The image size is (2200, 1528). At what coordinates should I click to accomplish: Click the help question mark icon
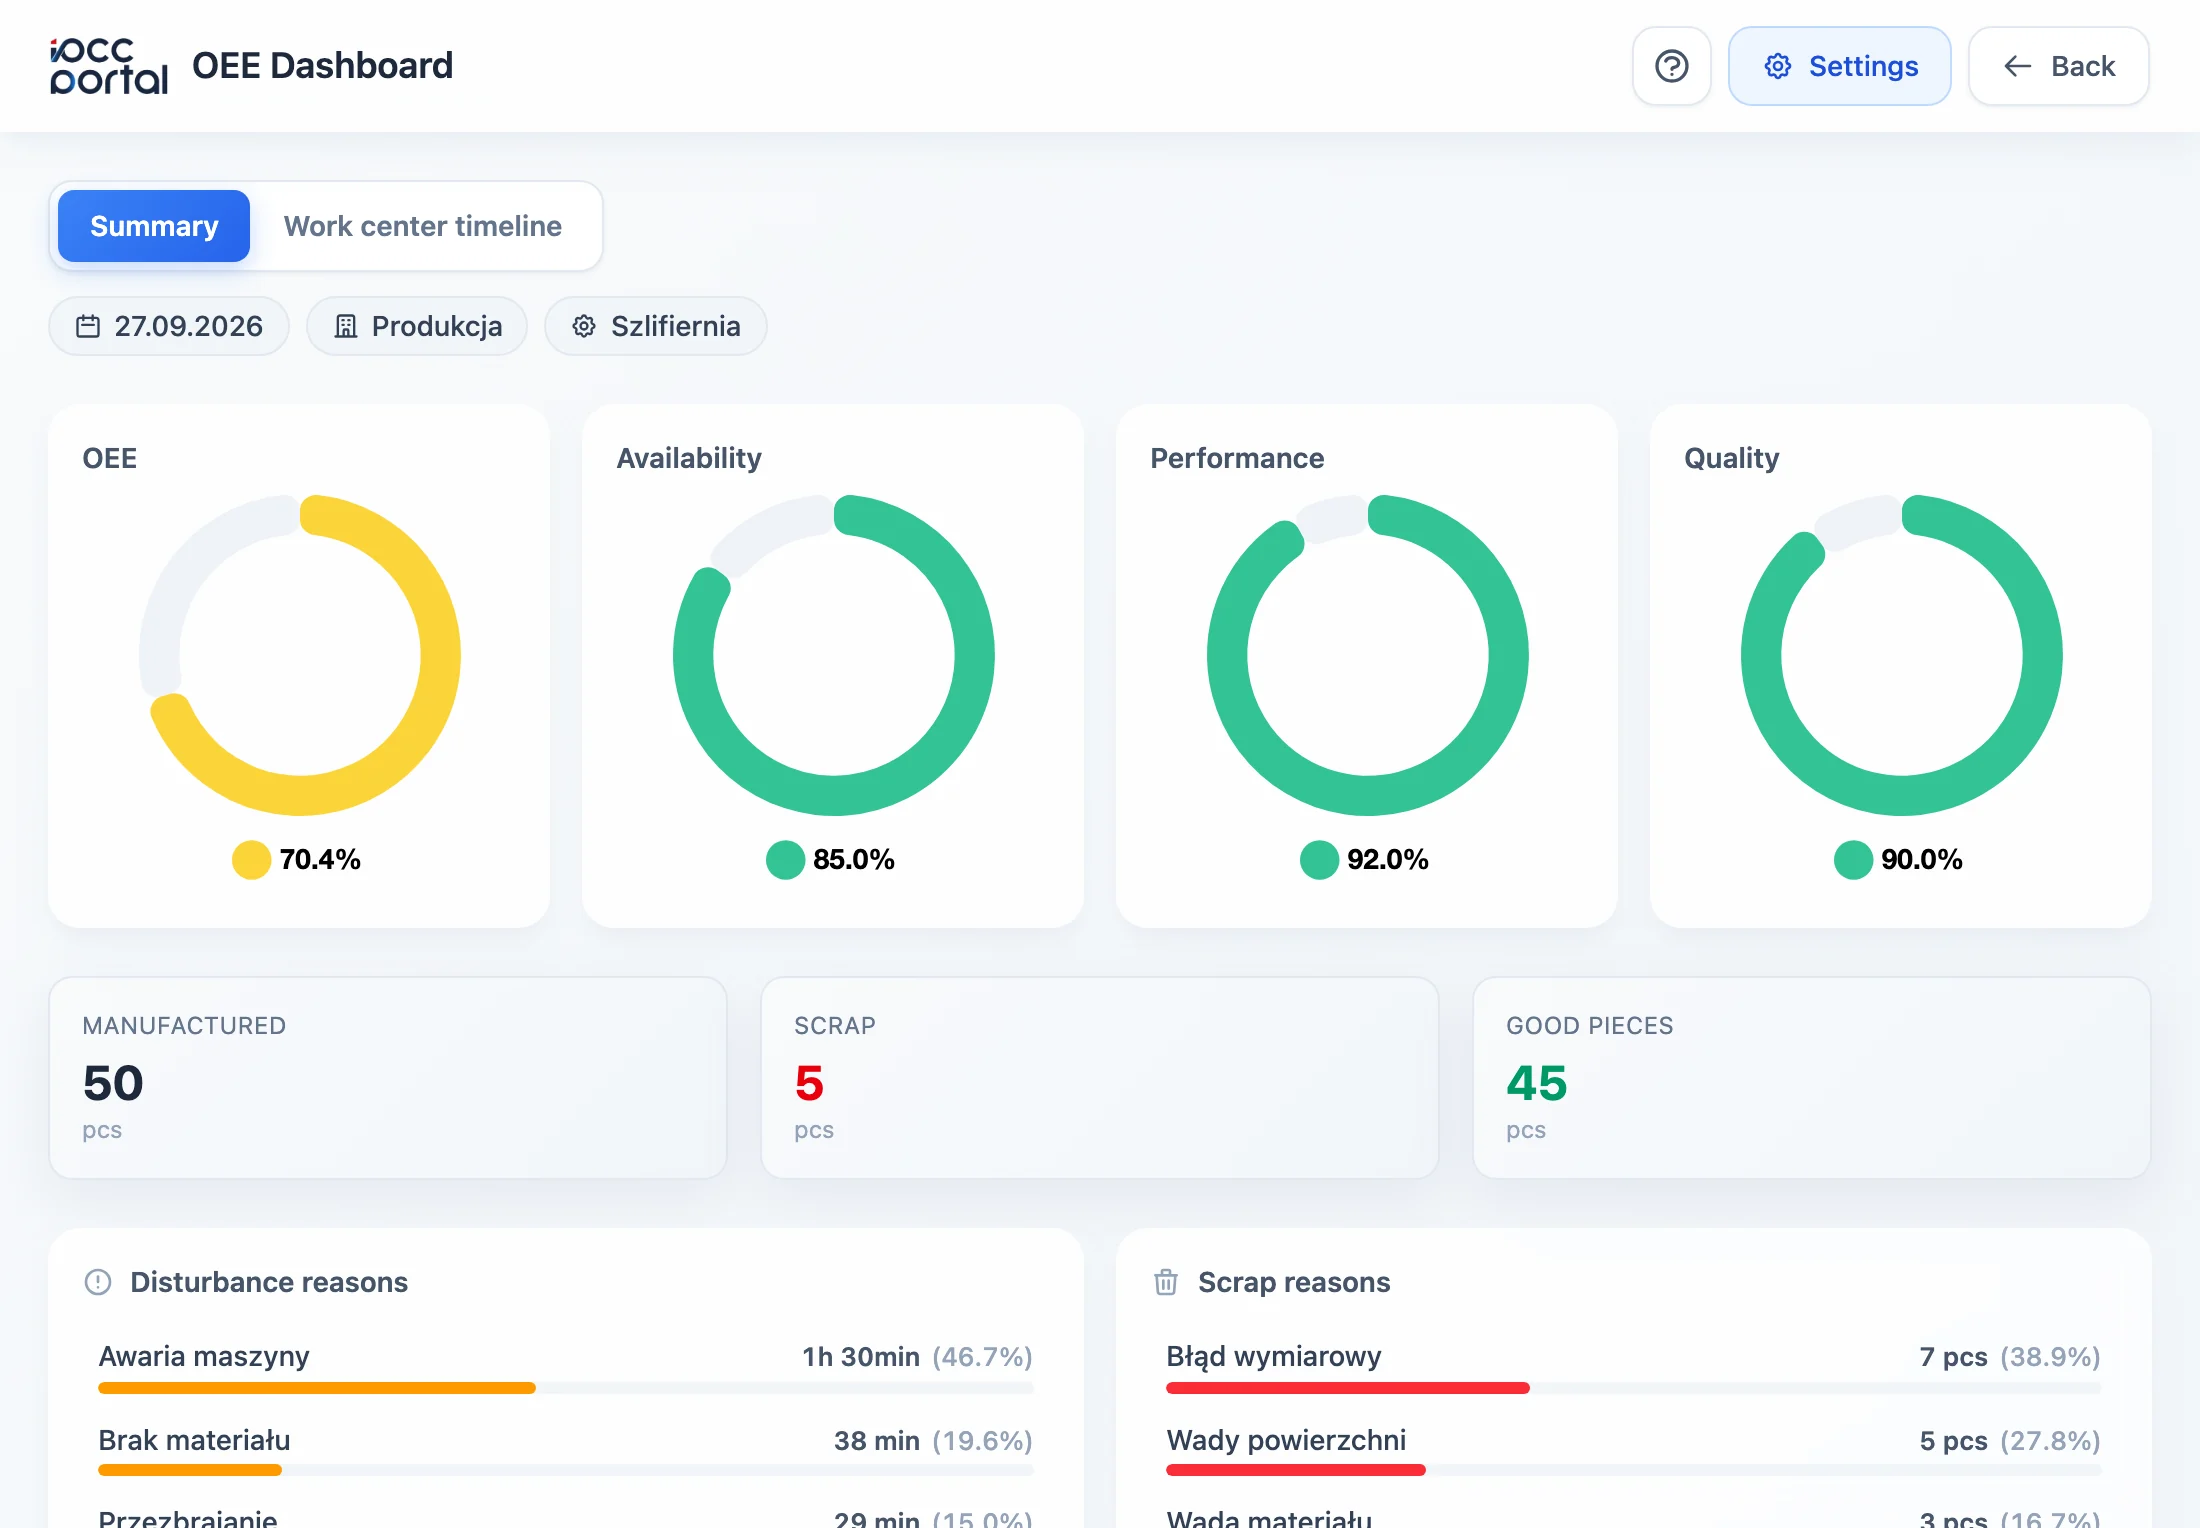1671,66
